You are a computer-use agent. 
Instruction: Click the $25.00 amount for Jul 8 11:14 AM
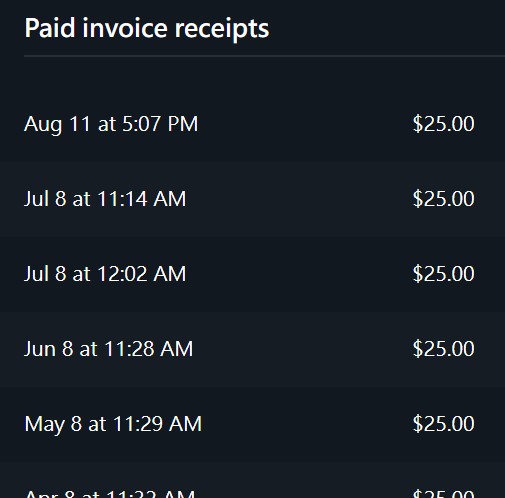tap(443, 199)
